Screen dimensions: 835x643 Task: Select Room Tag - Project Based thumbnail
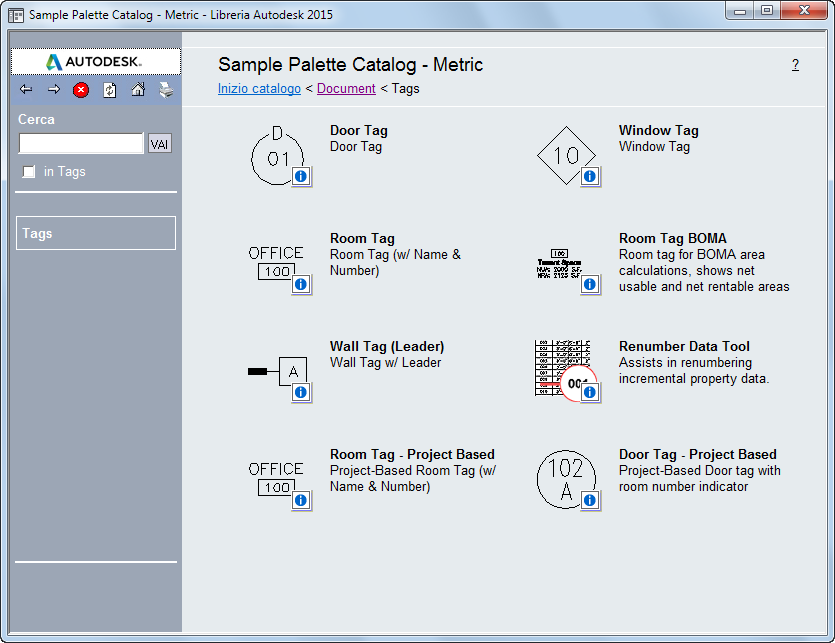click(276, 478)
